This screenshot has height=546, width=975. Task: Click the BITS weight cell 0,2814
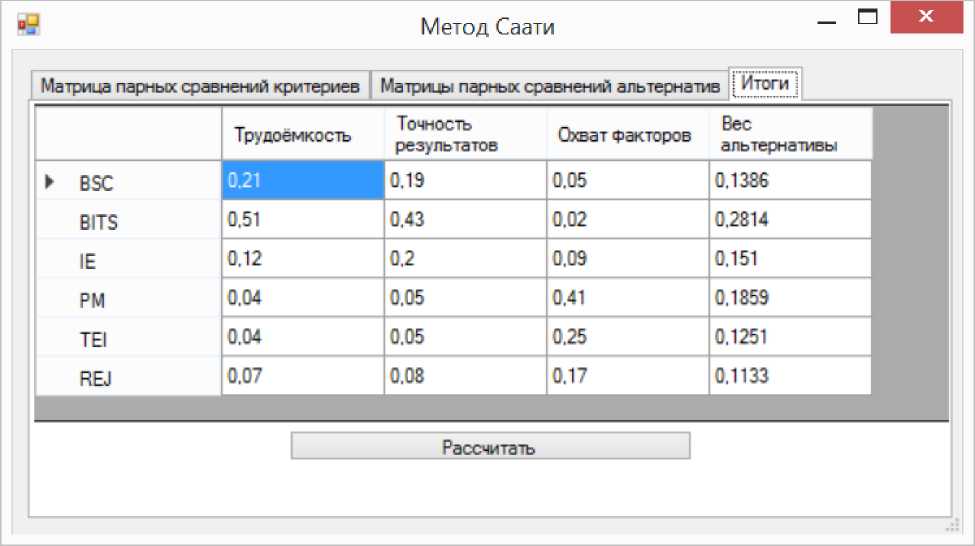click(x=790, y=220)
